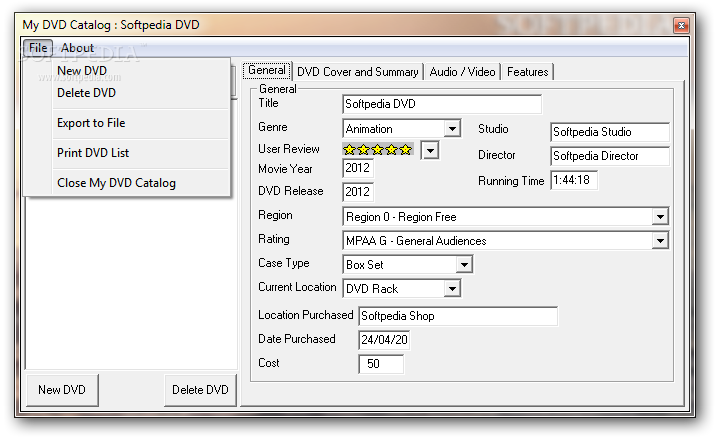
Task: Click the DVD Release year field
Action: click(x=358, y=192)
